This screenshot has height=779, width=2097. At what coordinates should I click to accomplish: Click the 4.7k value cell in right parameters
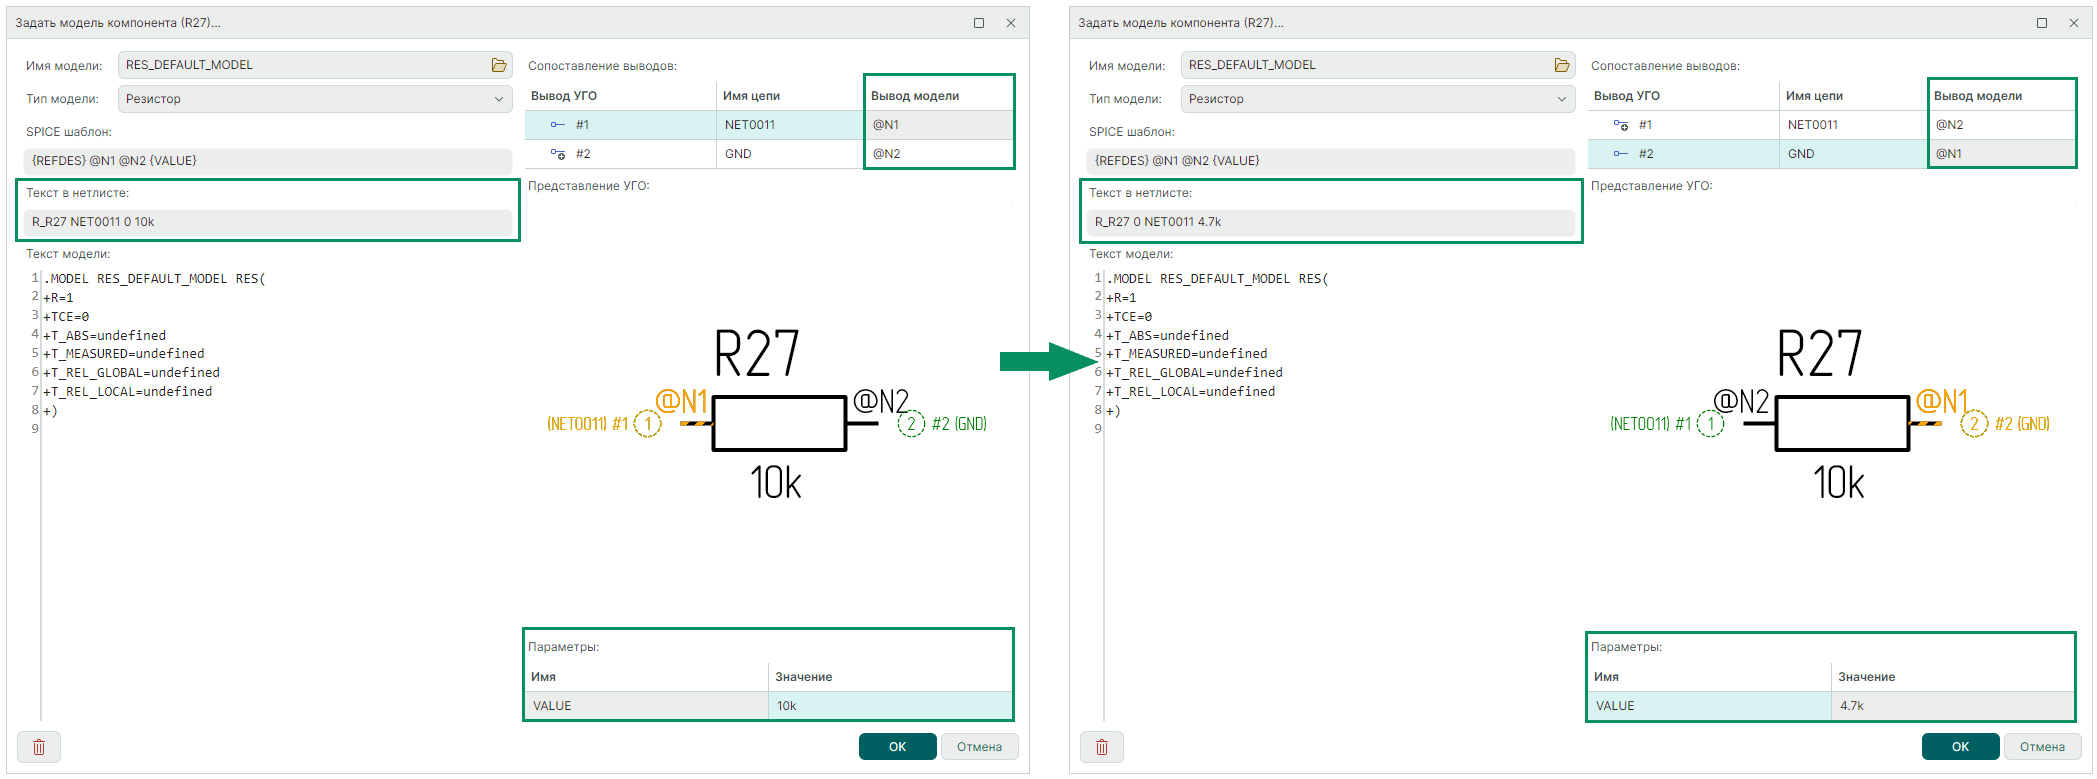[x=1953, y=706]
